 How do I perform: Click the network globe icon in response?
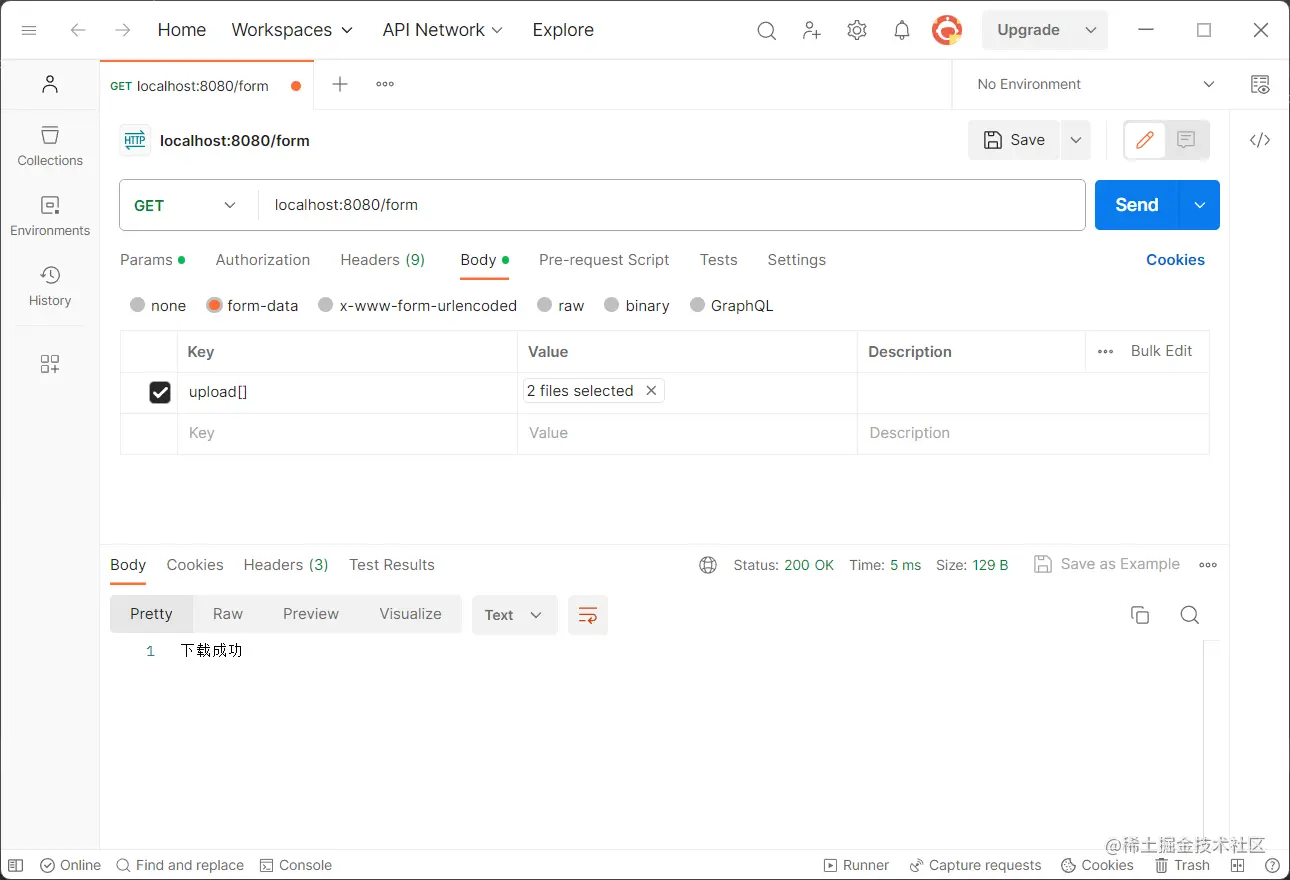pyautogui.click(x=708, y=565)
